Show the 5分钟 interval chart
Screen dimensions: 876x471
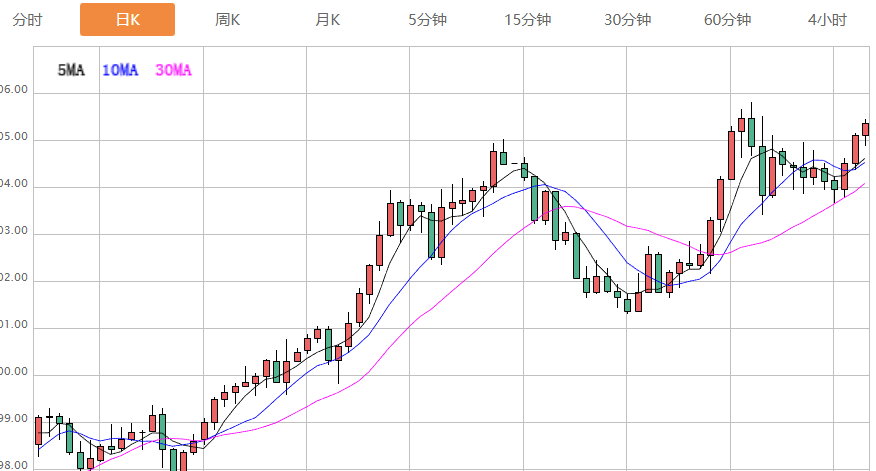coord(427,20)
